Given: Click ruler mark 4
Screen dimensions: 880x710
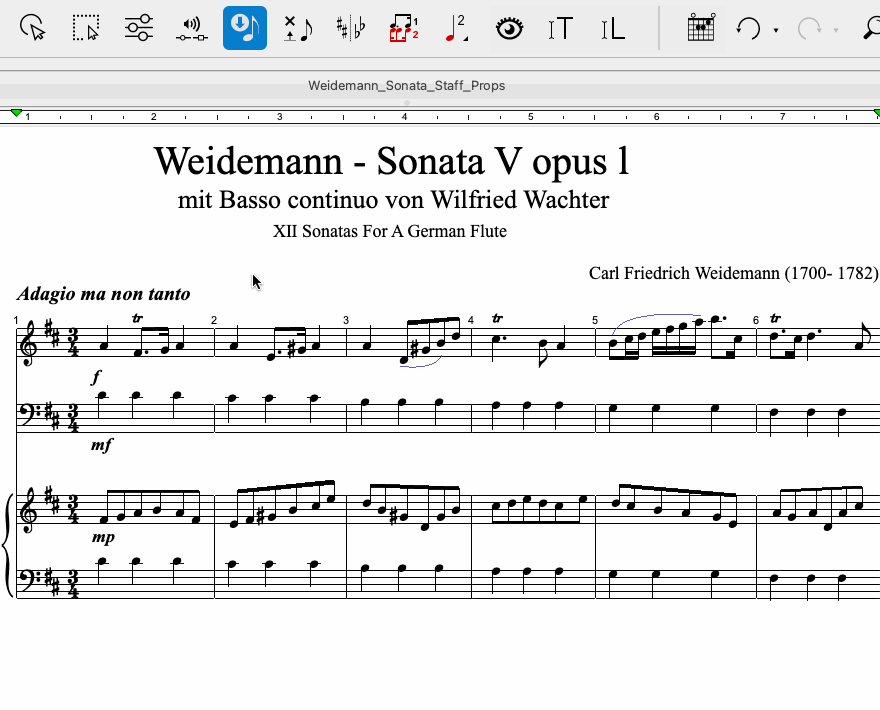Looking at the screenshot, I should (404, 117).
